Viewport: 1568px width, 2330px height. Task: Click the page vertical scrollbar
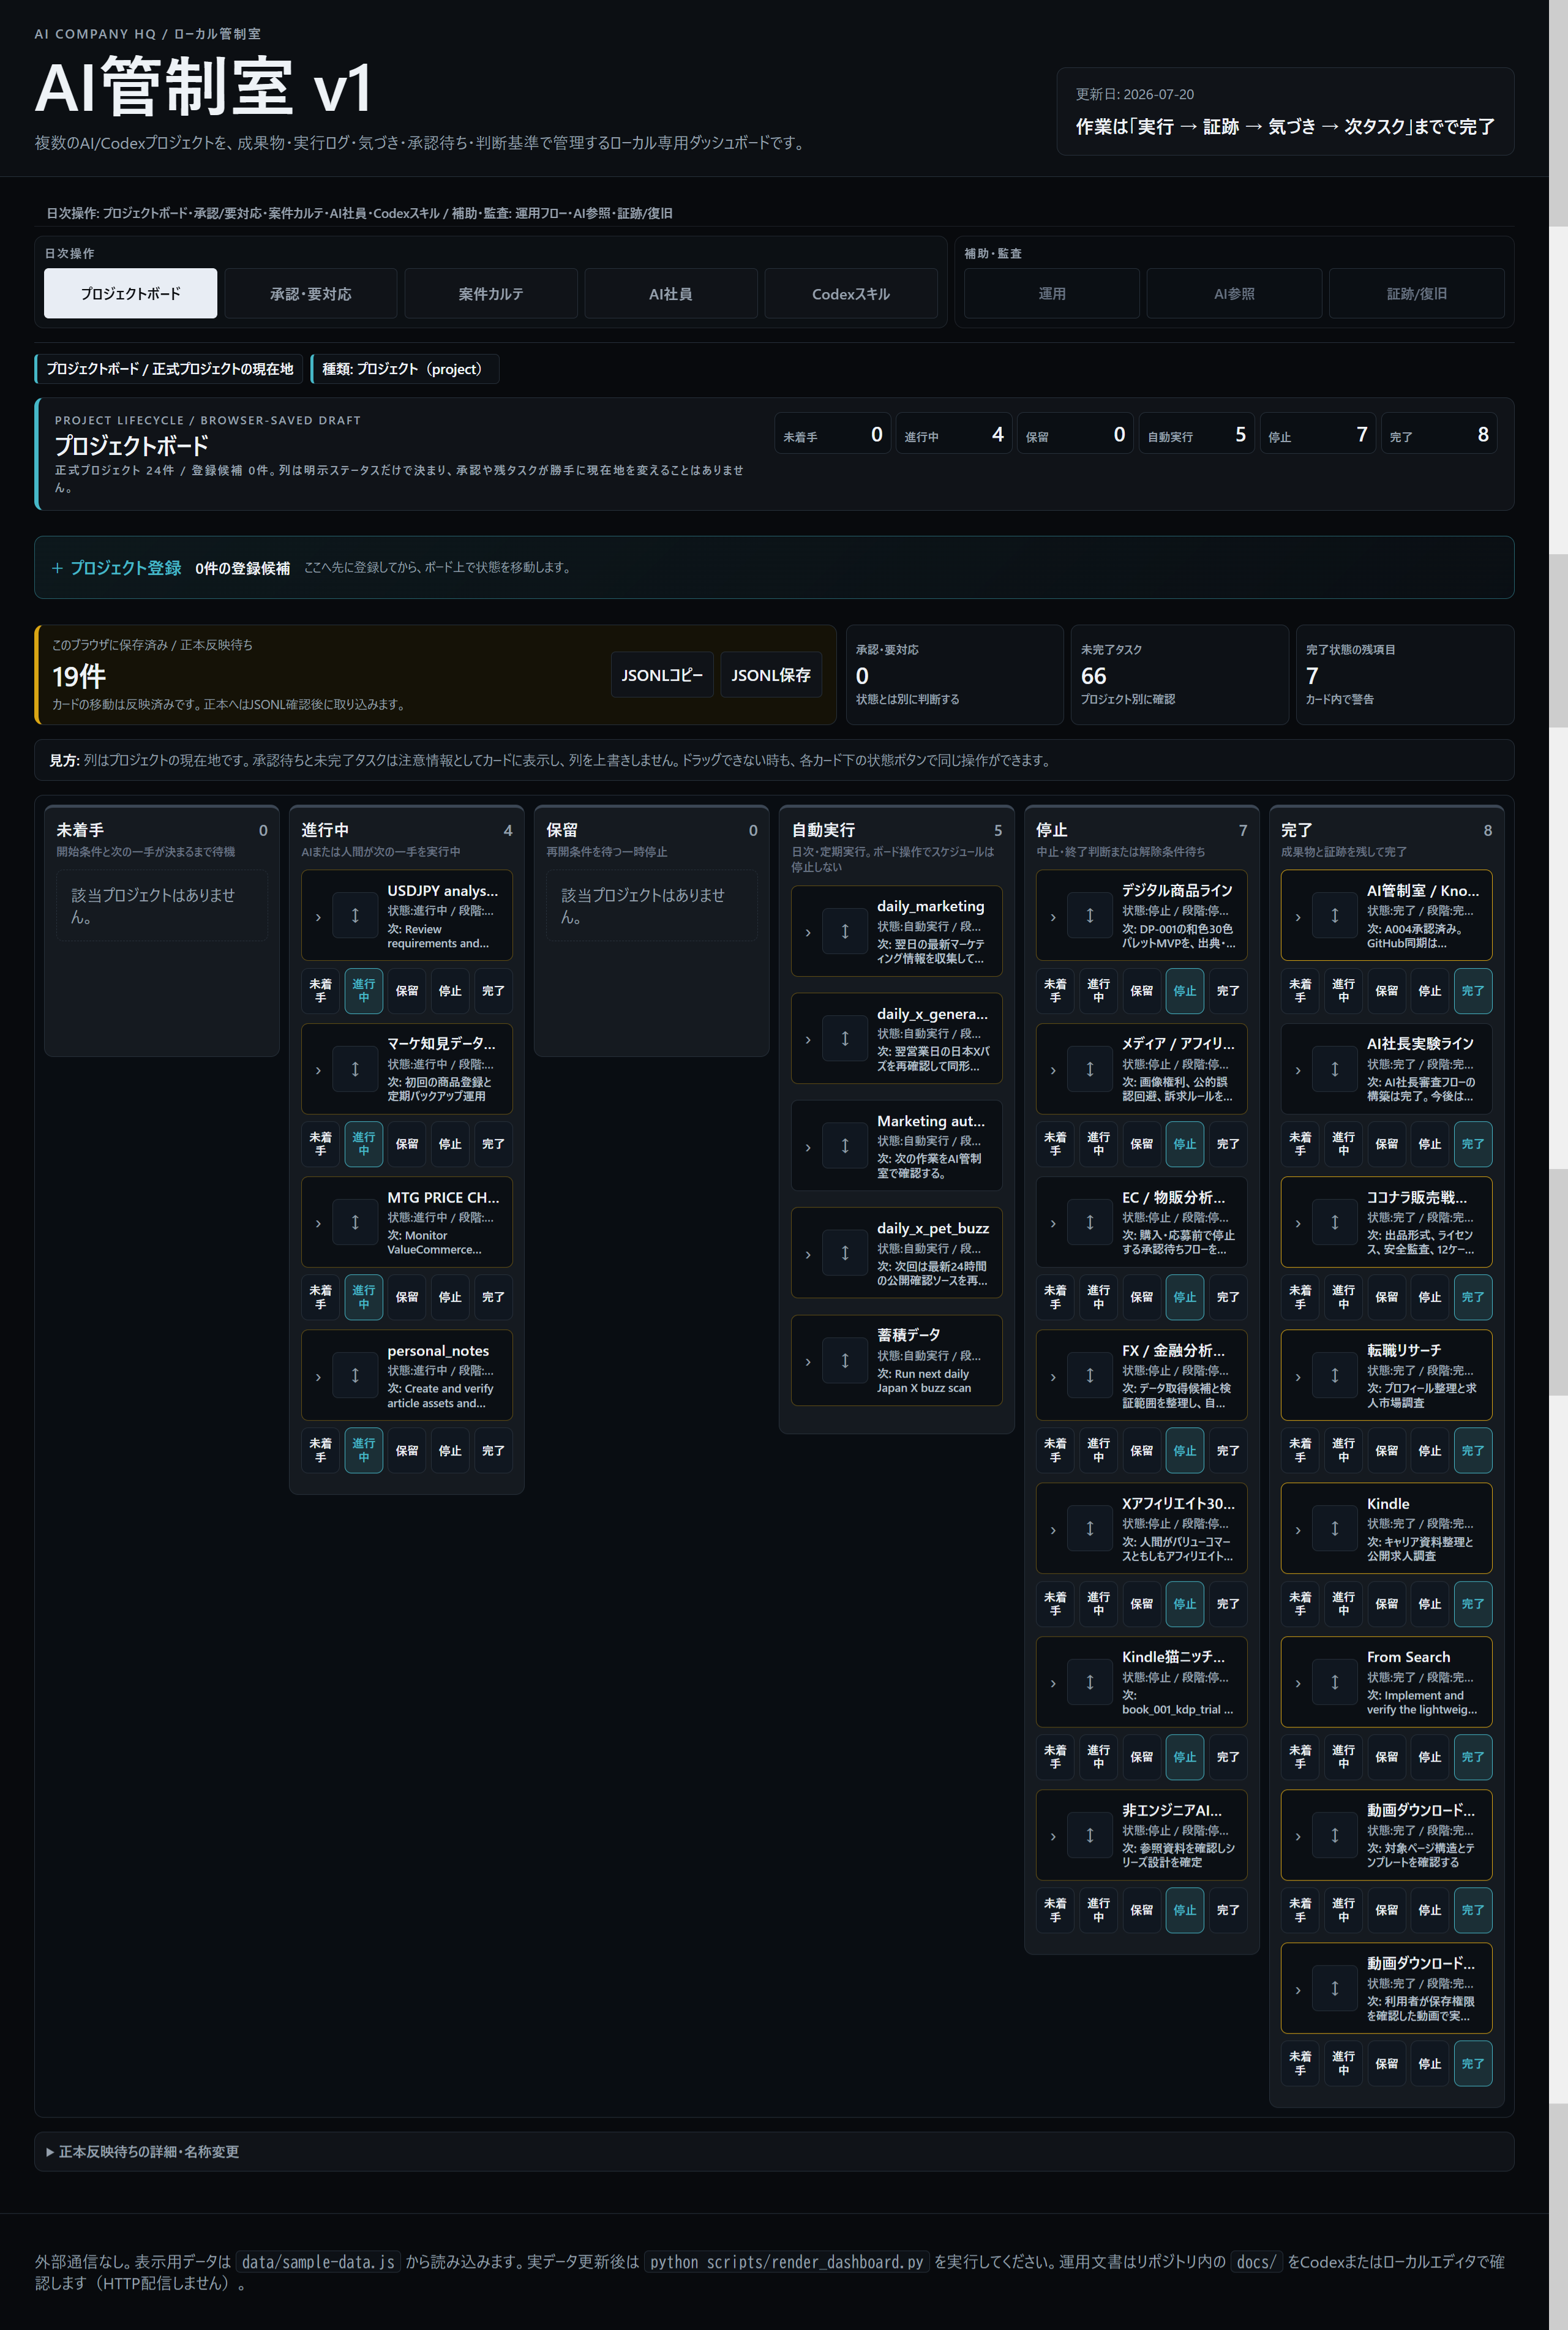point(1558,1165)
